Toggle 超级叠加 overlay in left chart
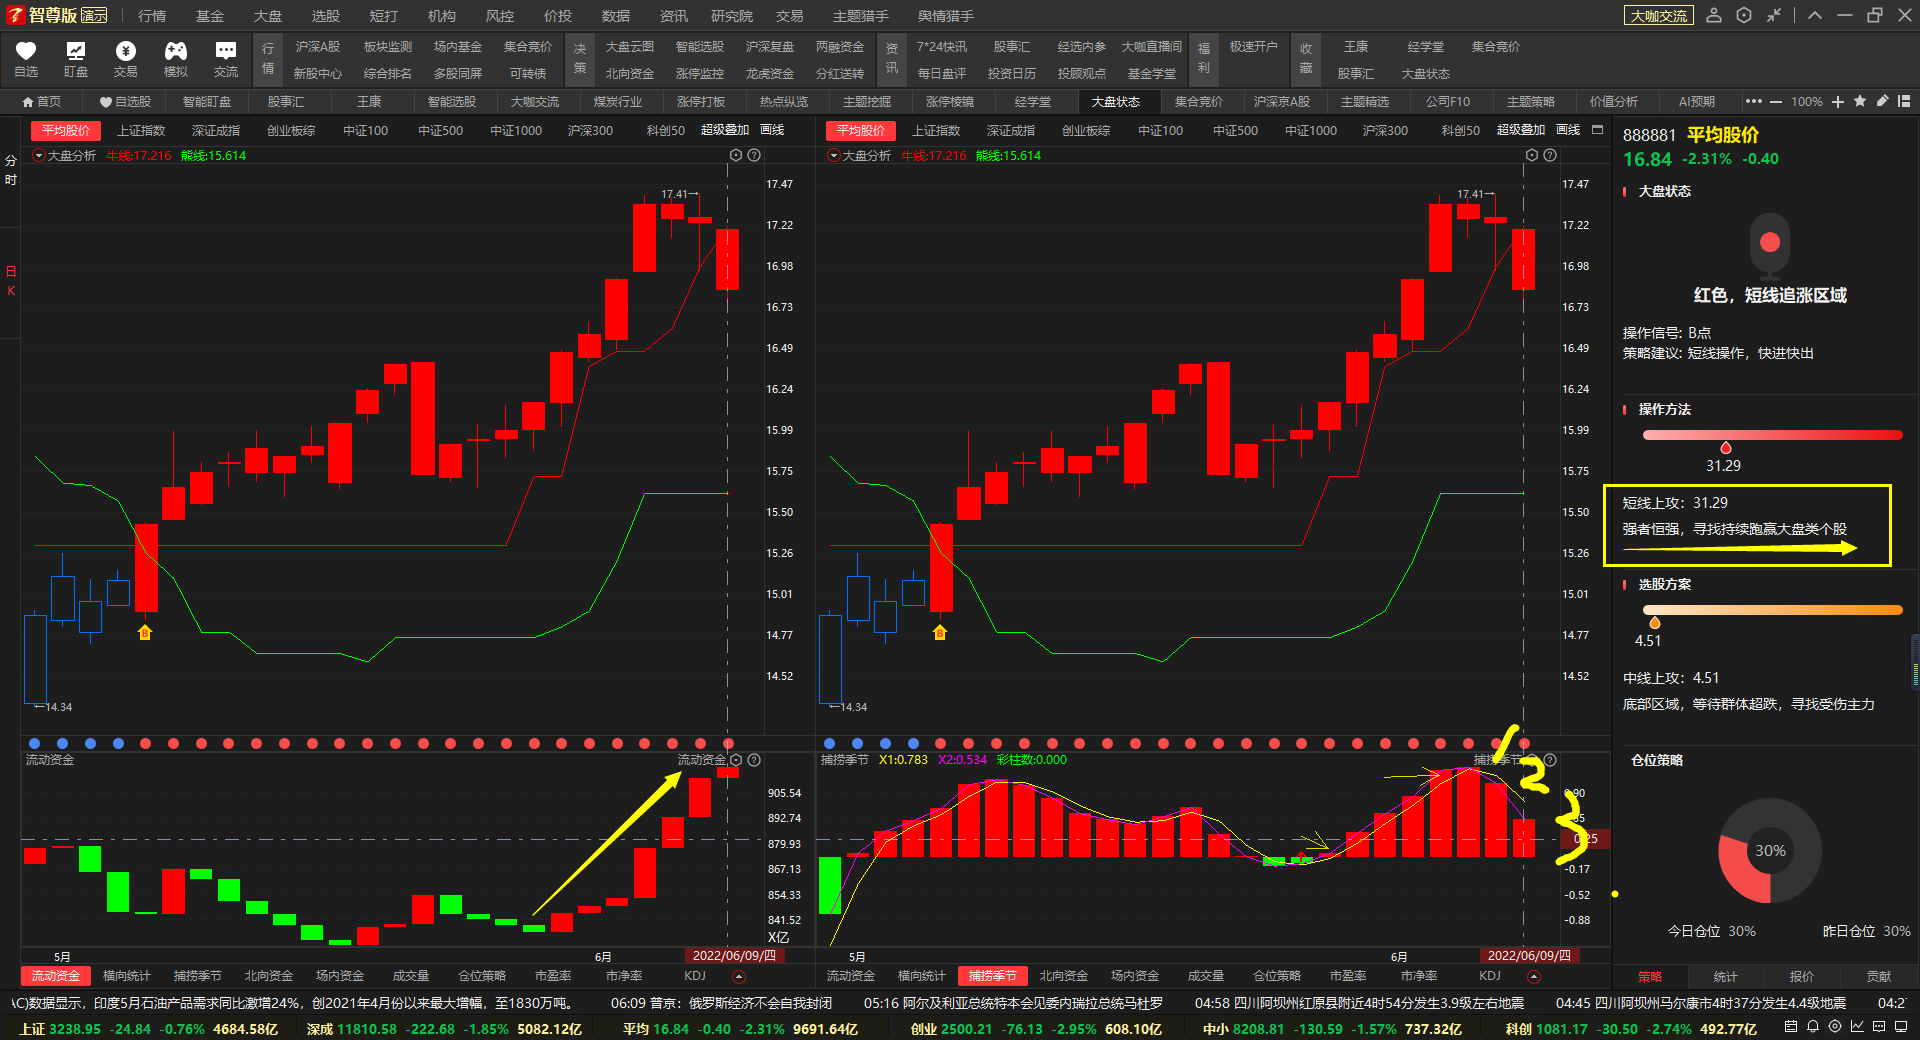This screenshot has height=1040, width=1920. pyautogui.click(x=724, y=130)
